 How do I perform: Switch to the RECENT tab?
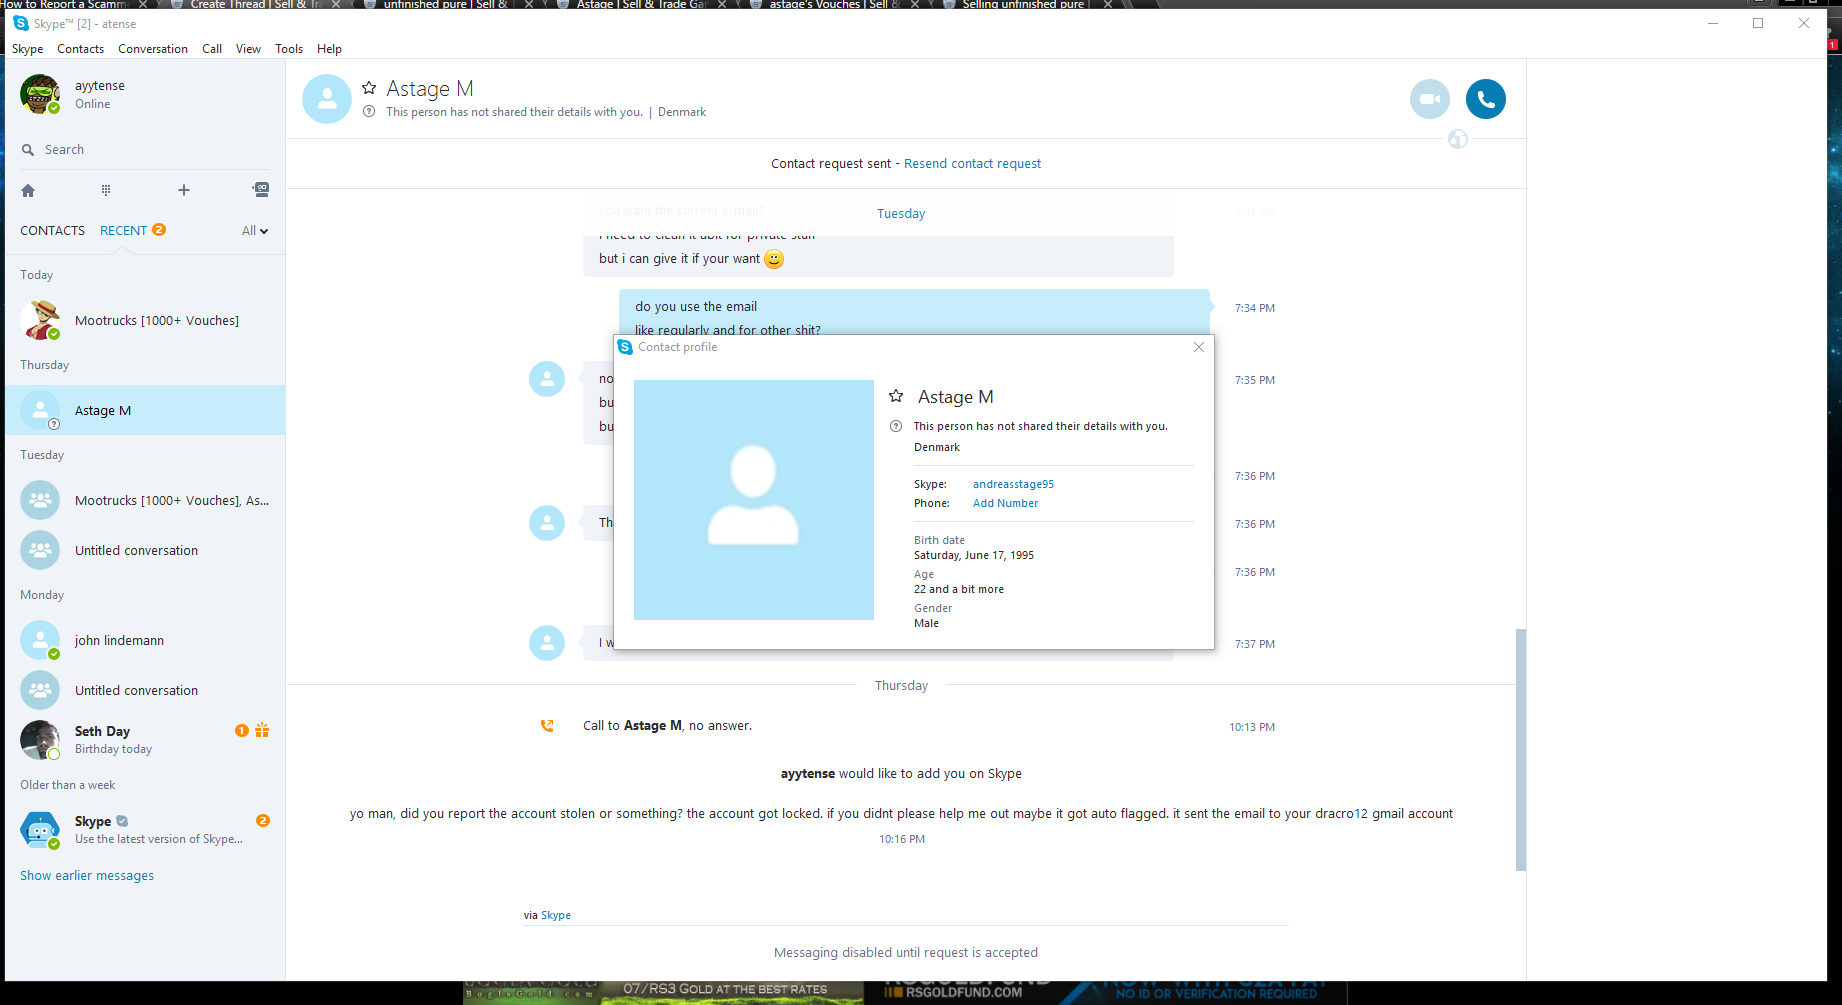point(123,231)
